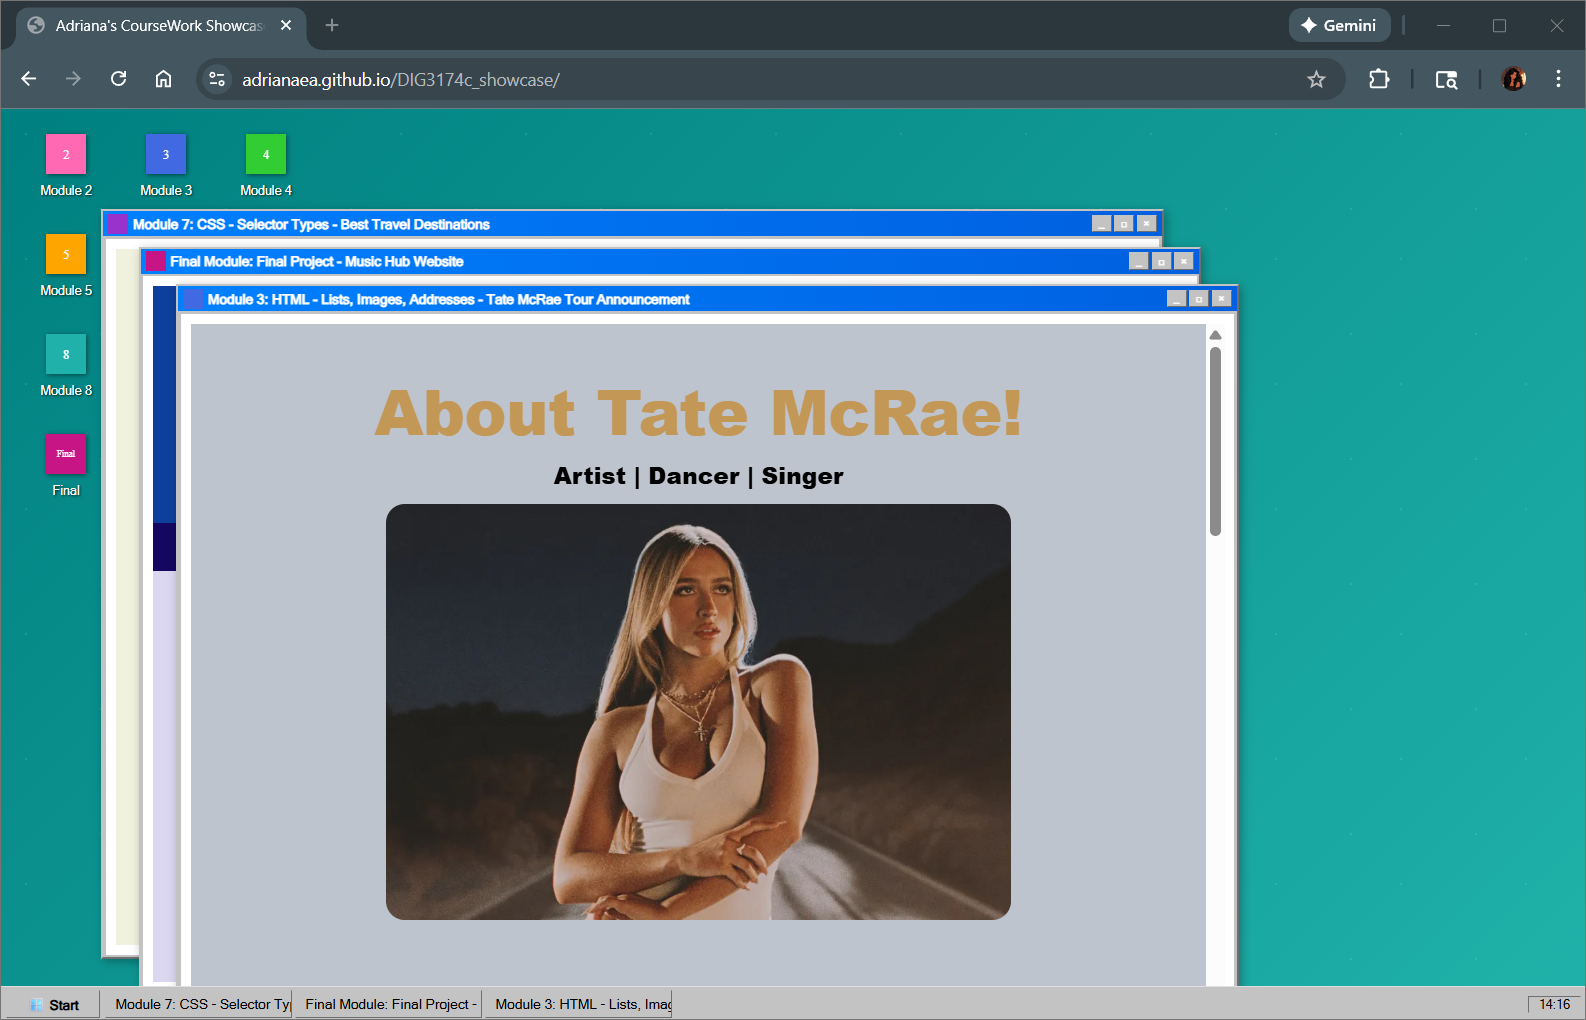Open Chrome's three-dot menu
Screen dimensions: 1586x1020
click(x=1558, y=79)
